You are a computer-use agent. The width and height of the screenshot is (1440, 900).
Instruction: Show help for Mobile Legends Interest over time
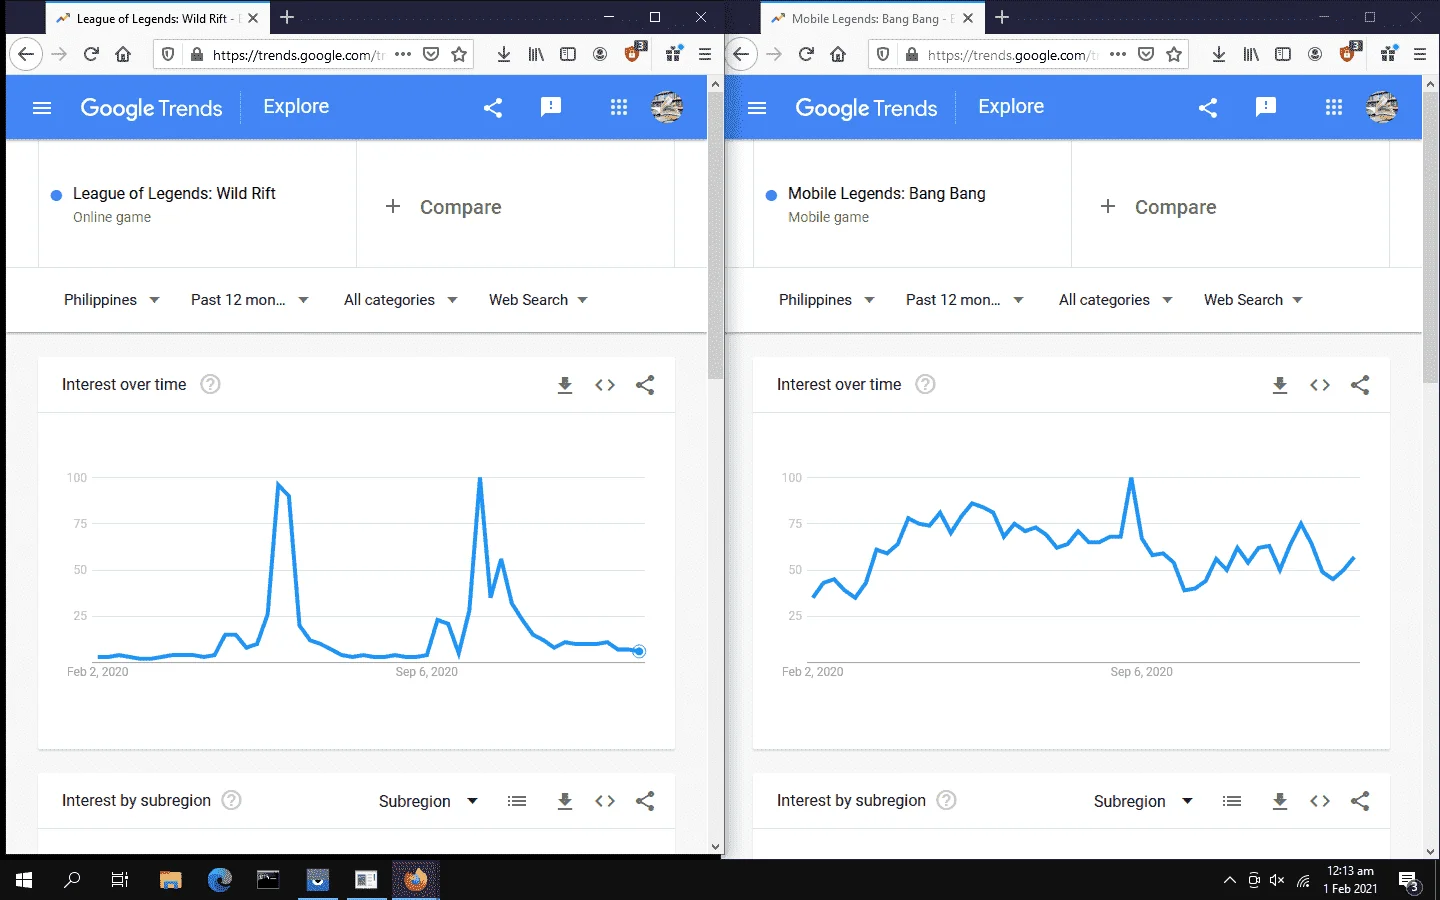click(925, 384)
